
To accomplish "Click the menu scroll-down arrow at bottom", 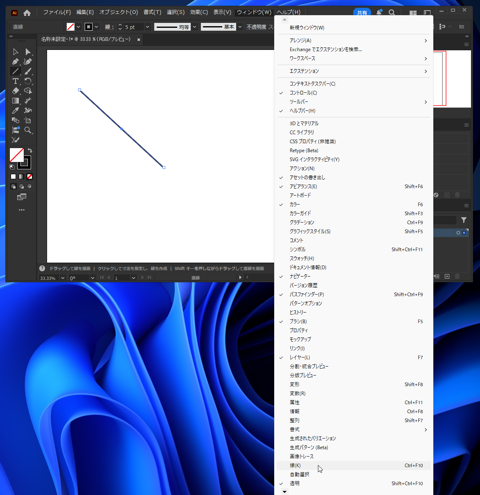I will [284, 492].
